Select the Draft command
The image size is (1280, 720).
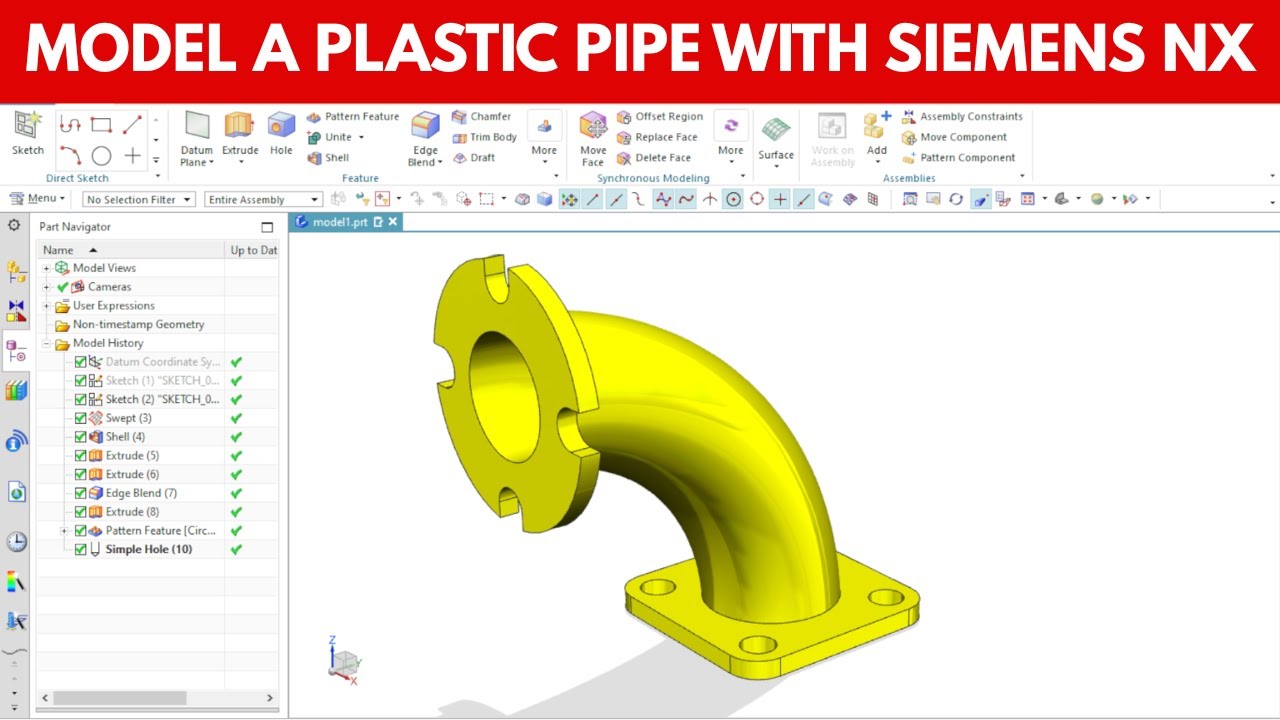[474, 158]
